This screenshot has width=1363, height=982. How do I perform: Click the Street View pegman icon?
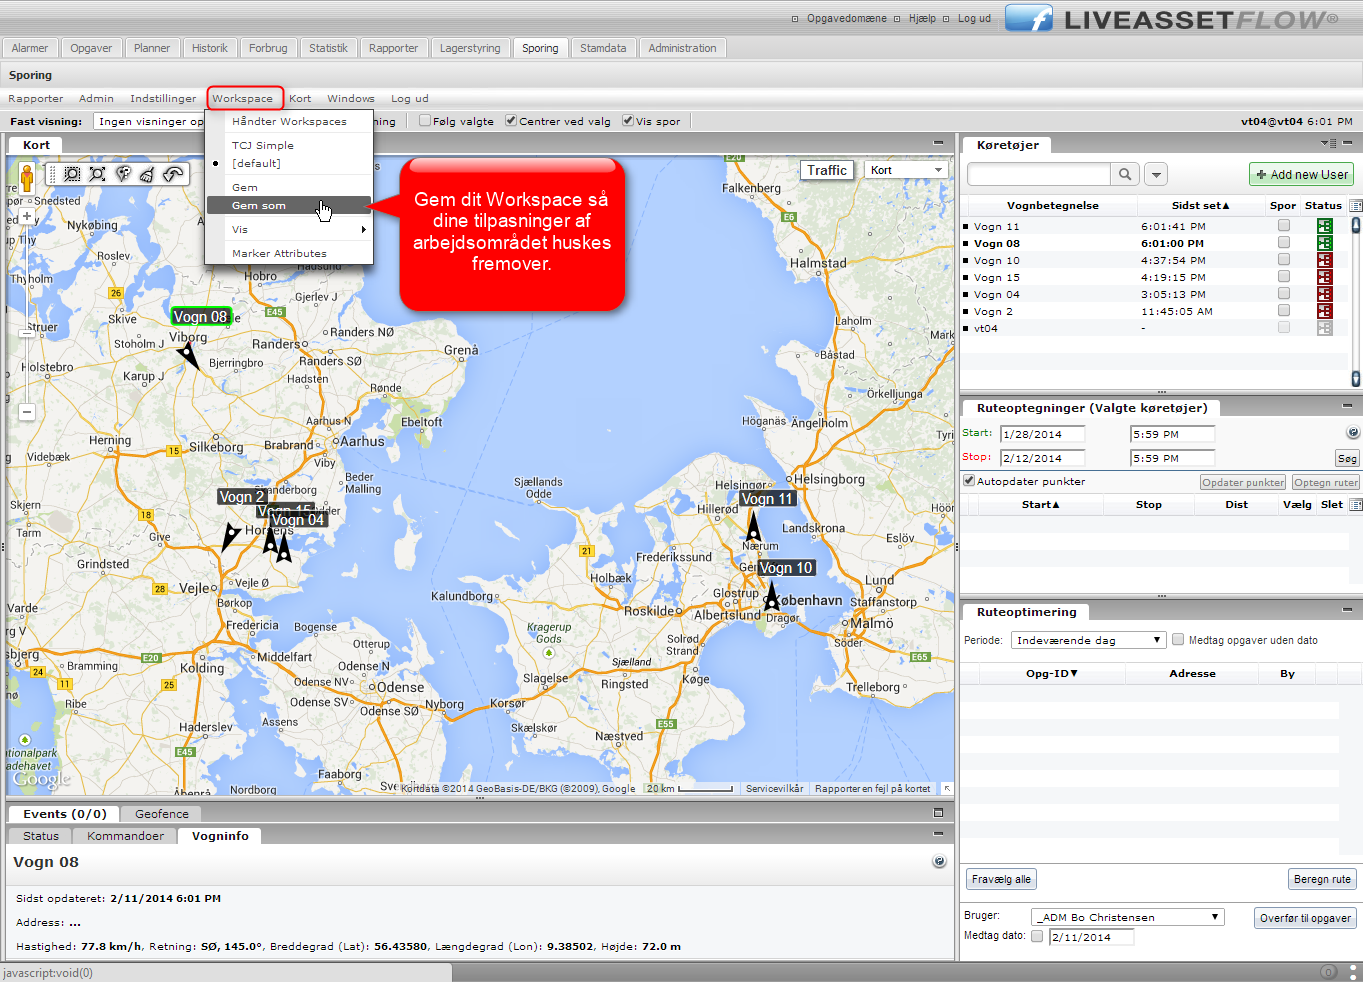tap(26, 178)
